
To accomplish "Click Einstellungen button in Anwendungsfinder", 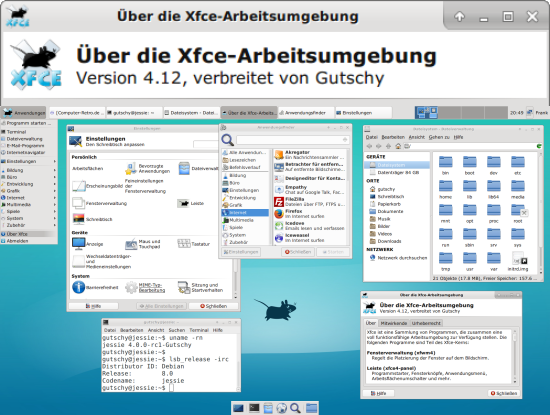I will 241,252.
